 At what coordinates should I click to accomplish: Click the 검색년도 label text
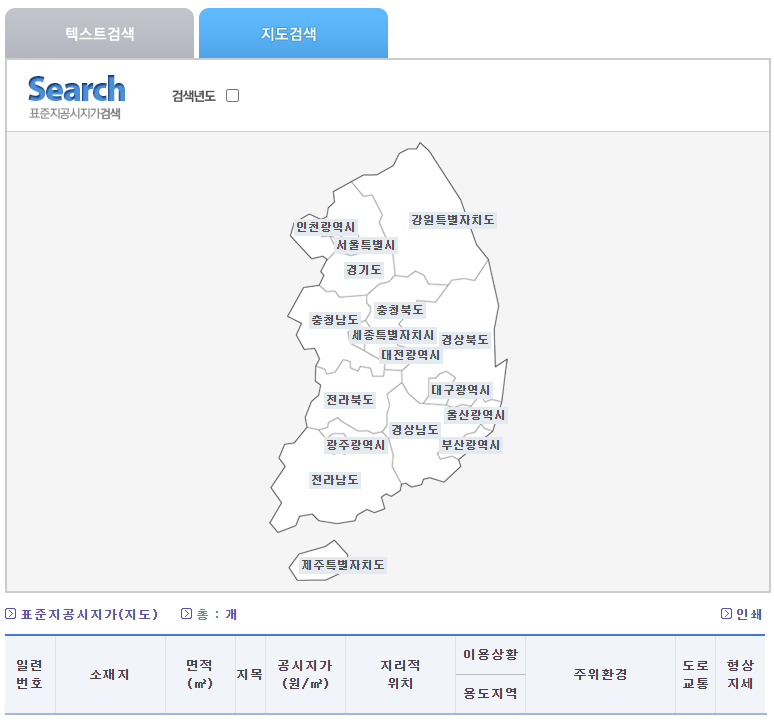194,96
